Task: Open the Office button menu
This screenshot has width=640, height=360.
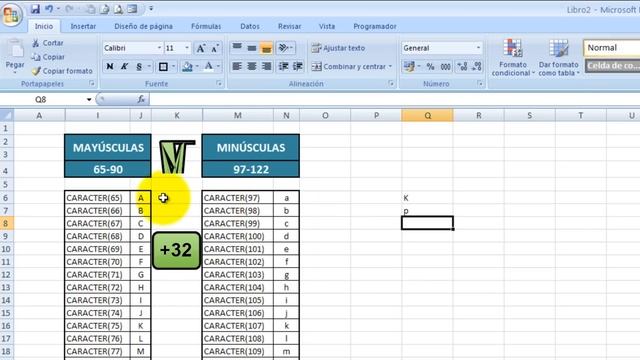Action: (11, 15)
